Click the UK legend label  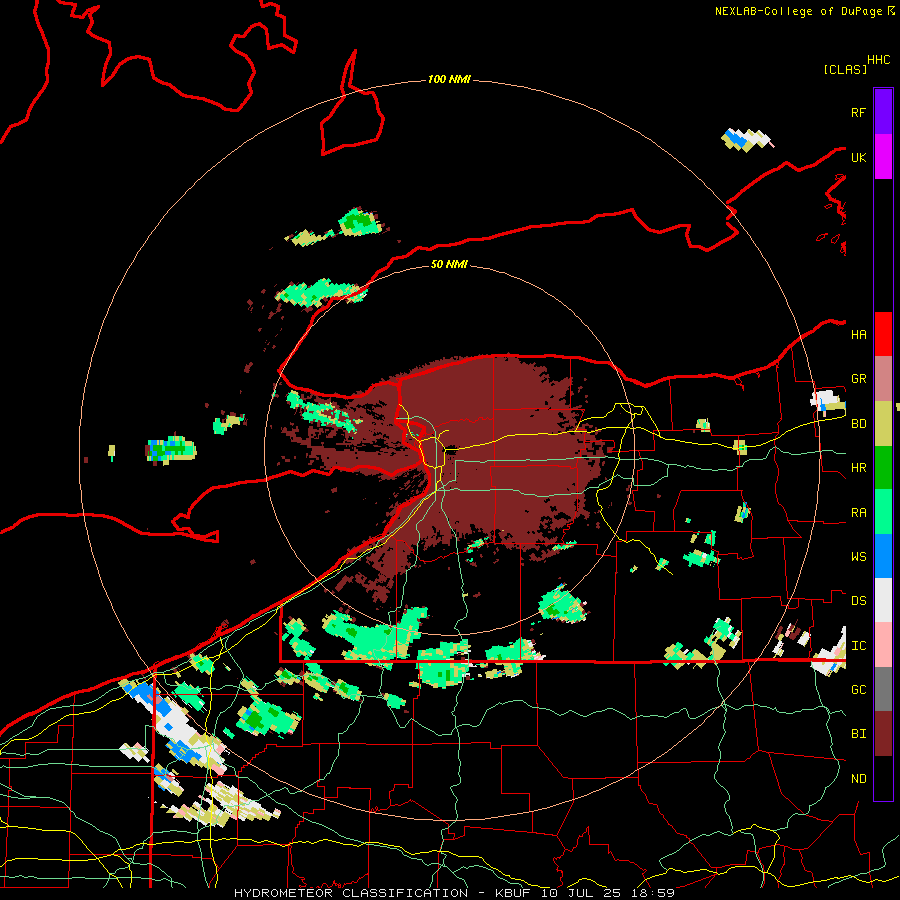click(858, 157)
